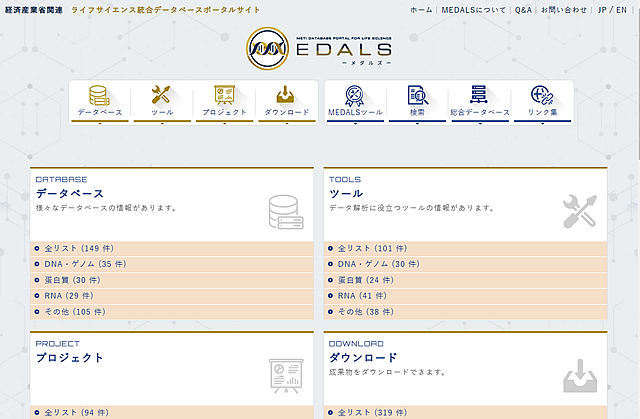Image resolution: width=640 pixels, height=419 pixels.
Task: Switch language to JP
Action: click(602, 10)
